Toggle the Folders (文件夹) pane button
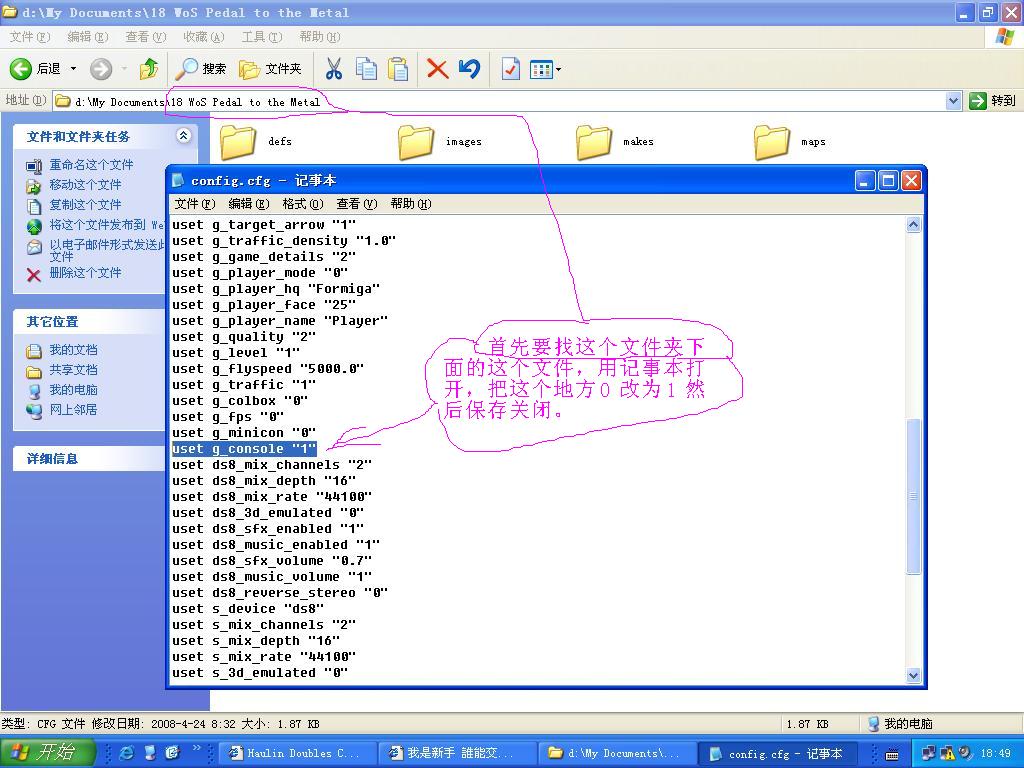Image resolution: width=1024 pixels, height=768 pixels. [270, 69]
